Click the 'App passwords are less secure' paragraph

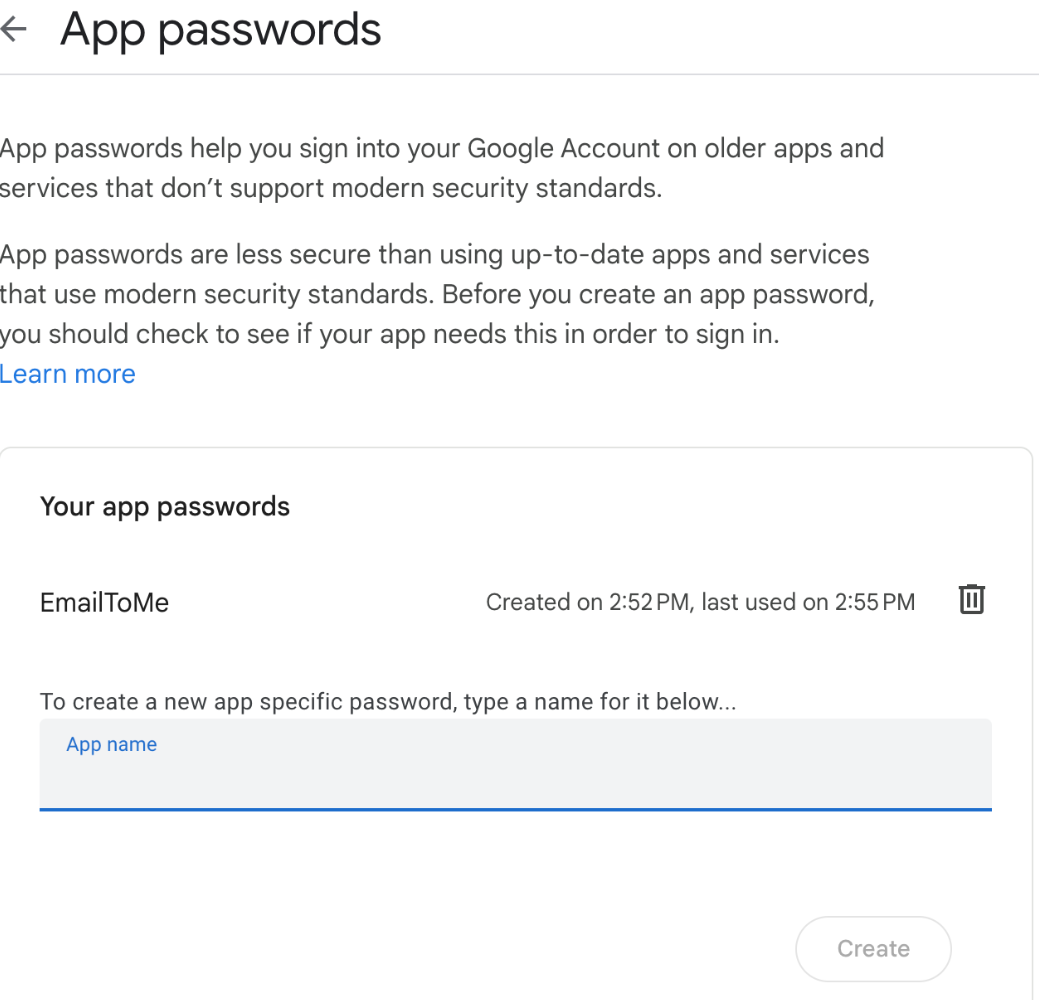434,255
